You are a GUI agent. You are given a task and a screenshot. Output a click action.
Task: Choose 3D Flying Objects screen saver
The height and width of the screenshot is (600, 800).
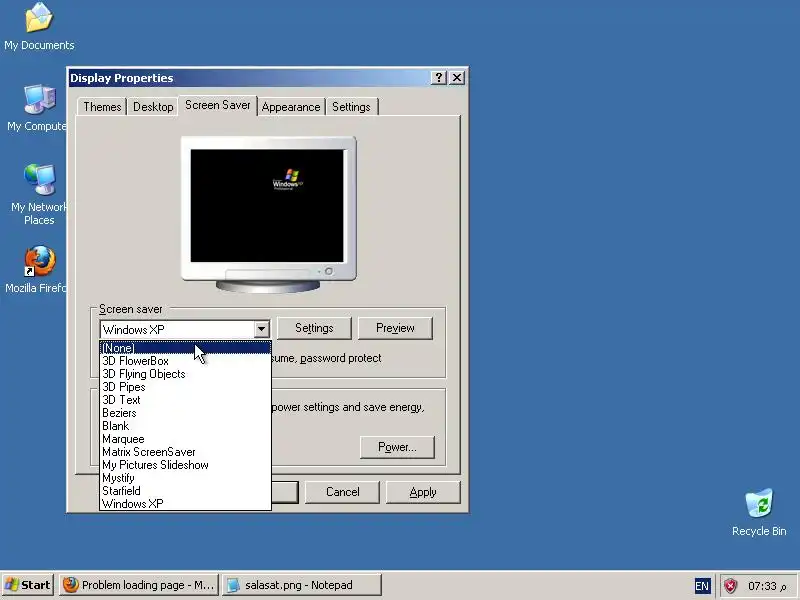click(x=185, y=374)
